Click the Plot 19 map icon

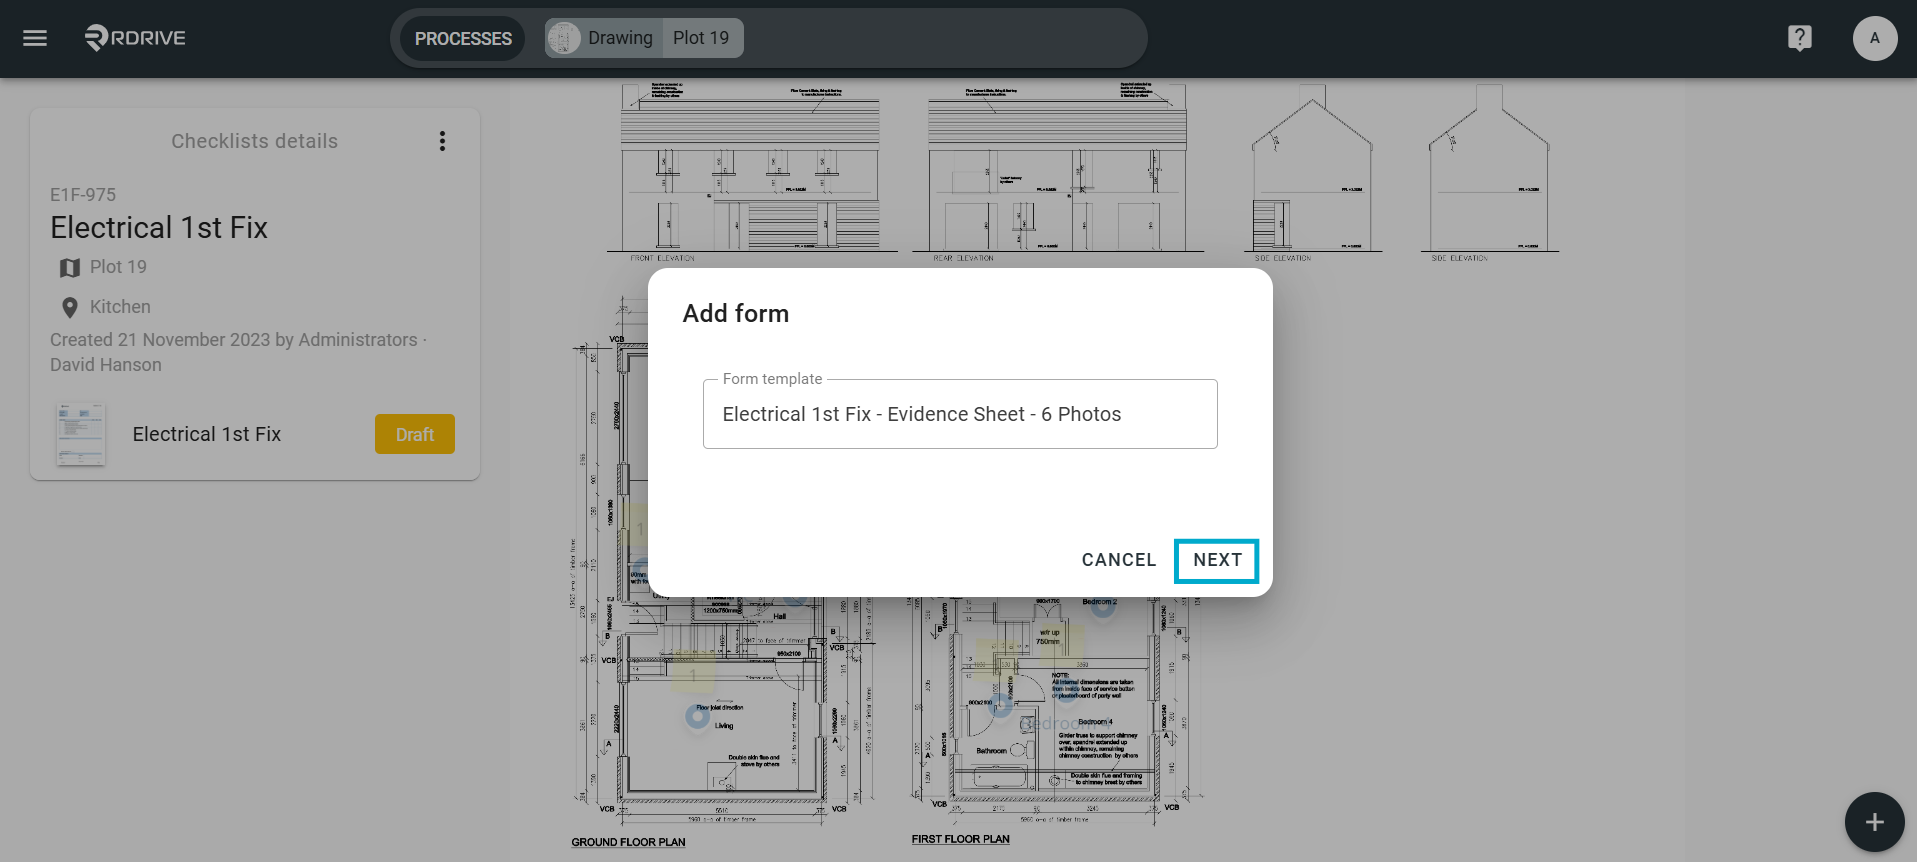point(69,268)
